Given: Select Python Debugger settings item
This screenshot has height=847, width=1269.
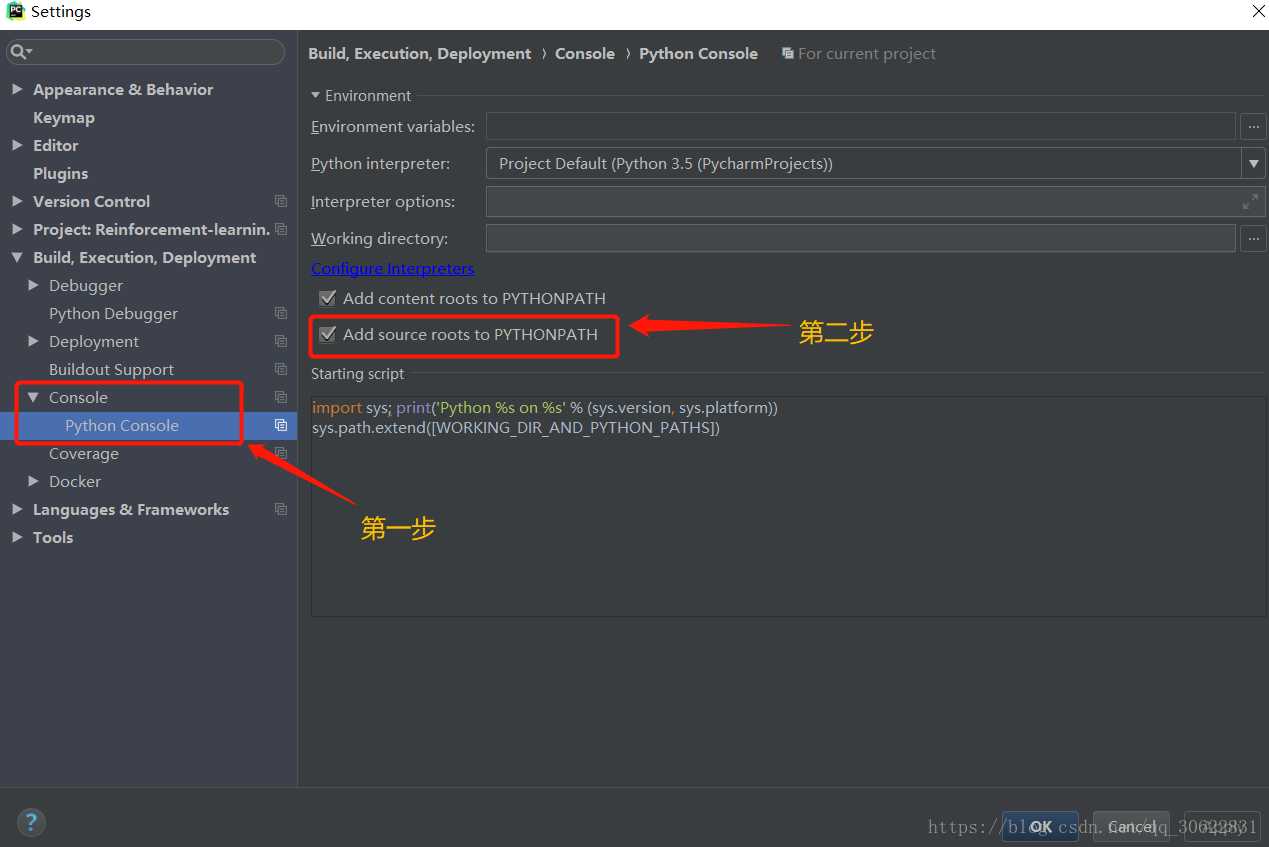Looking at the screenshot, I should point(113,313).
